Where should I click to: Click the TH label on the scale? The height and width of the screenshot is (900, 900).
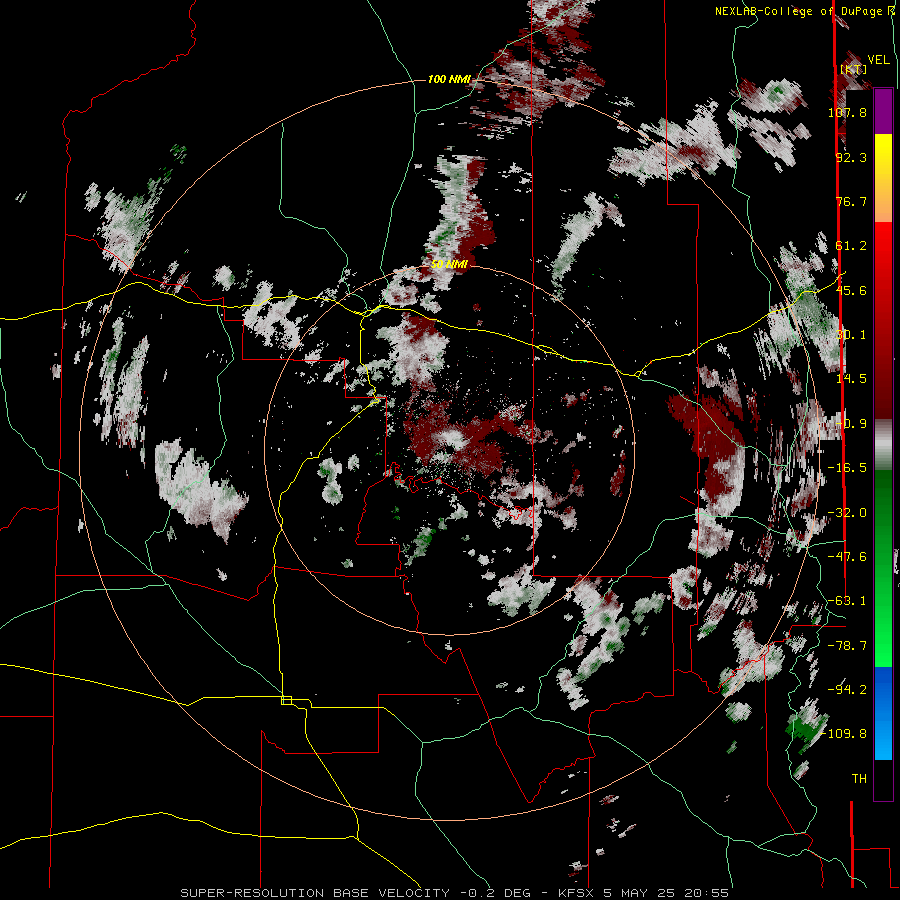[x=859, y=779]
